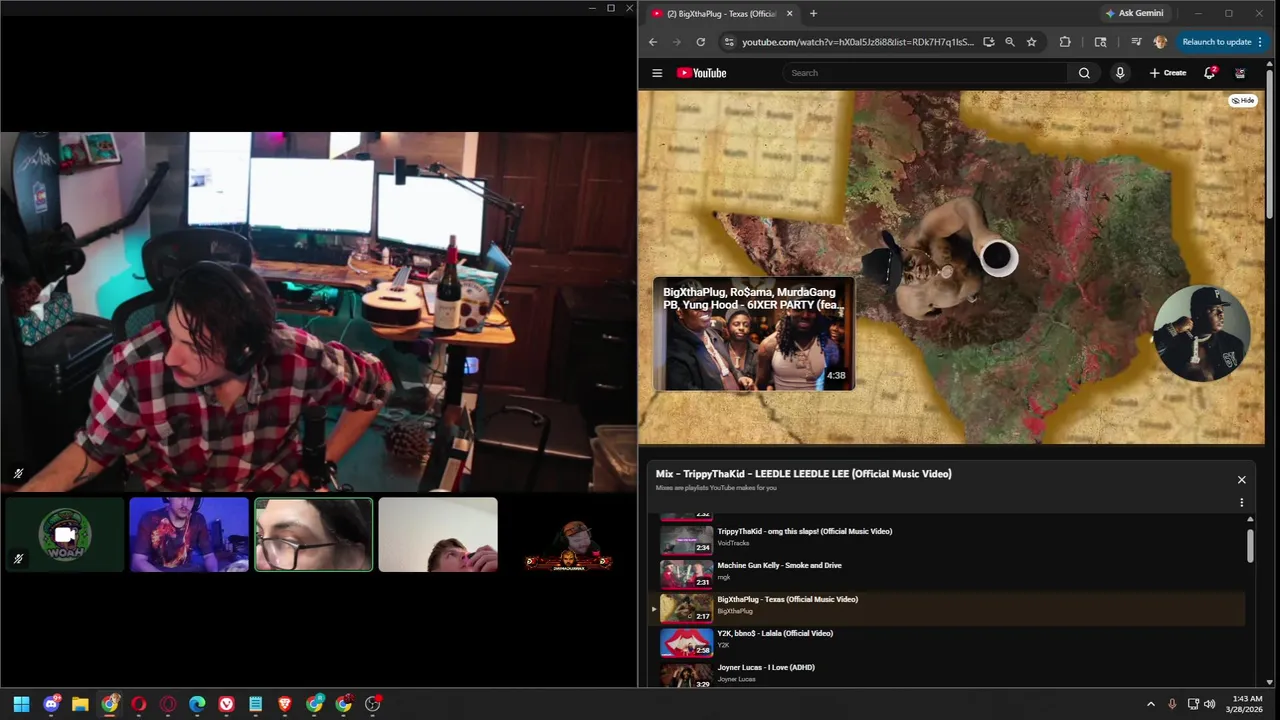This screenshot has height=720, width=1280.
Task: Click the playlist scroll up arrow
Action: click(x=1250, y=520)
